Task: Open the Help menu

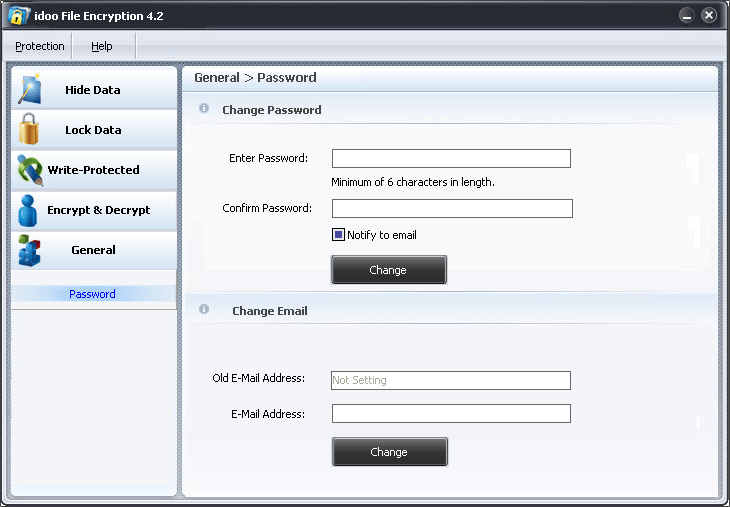Action: pyautogui.click(x=101, y=46)
